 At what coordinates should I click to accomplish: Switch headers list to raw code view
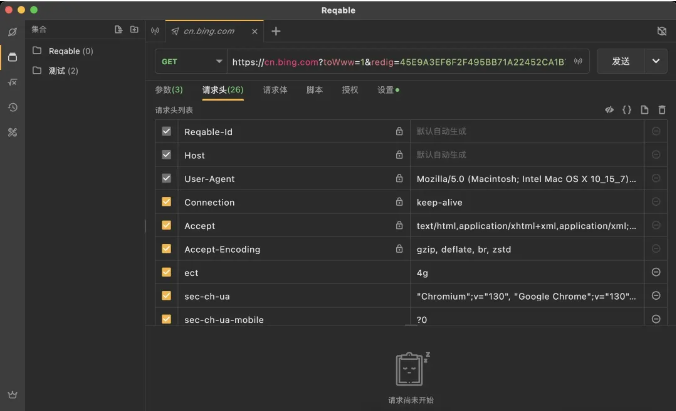609,110
